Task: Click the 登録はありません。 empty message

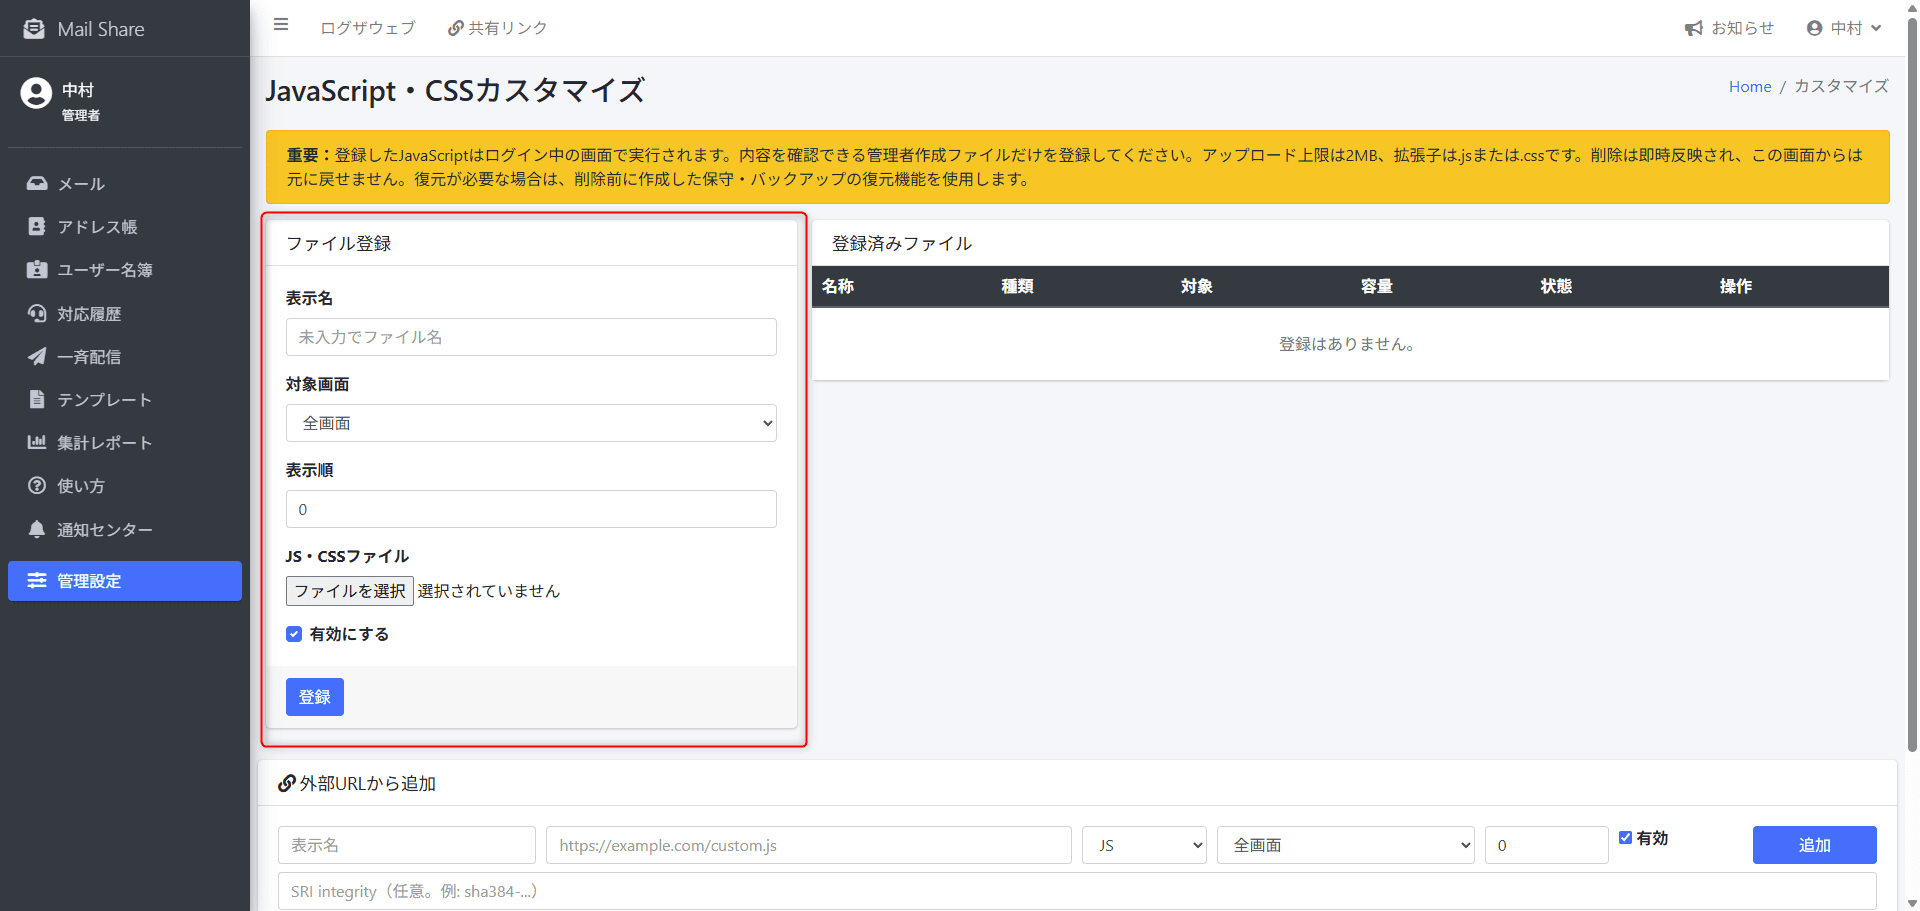Action: coord(1347,344)
